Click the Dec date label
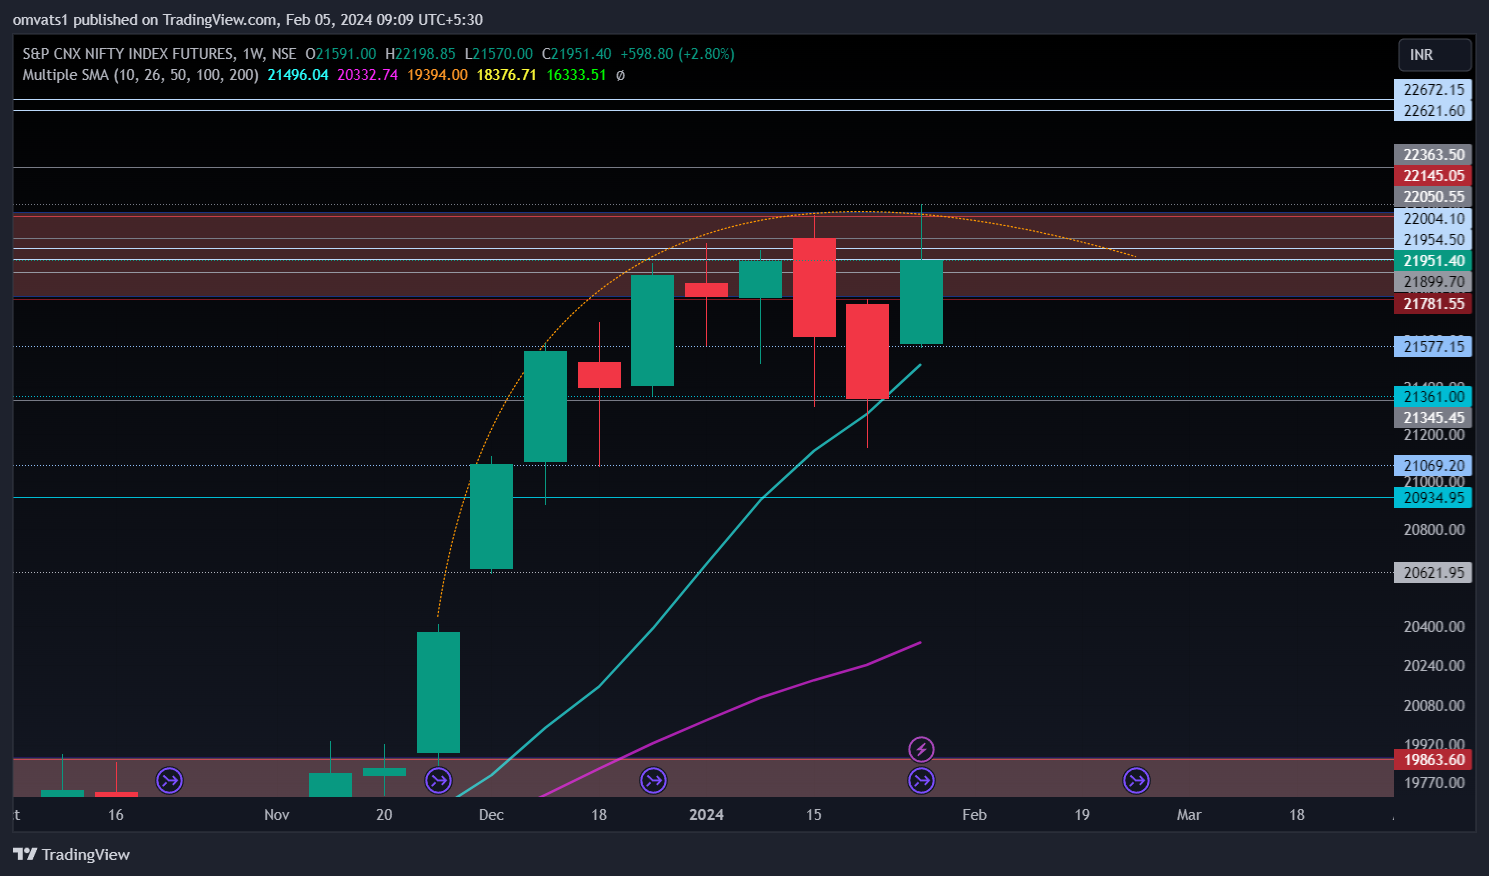The image size is (1489, 876). tap(491, 815)
